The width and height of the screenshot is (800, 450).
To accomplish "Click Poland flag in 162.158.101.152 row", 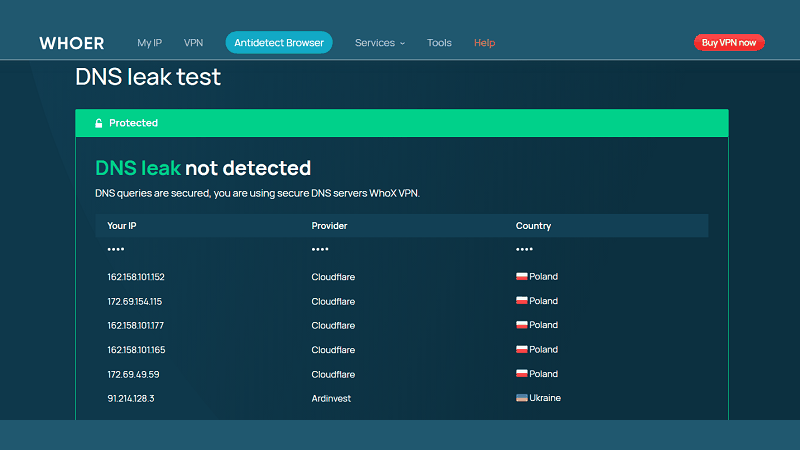I will (521, 277).
